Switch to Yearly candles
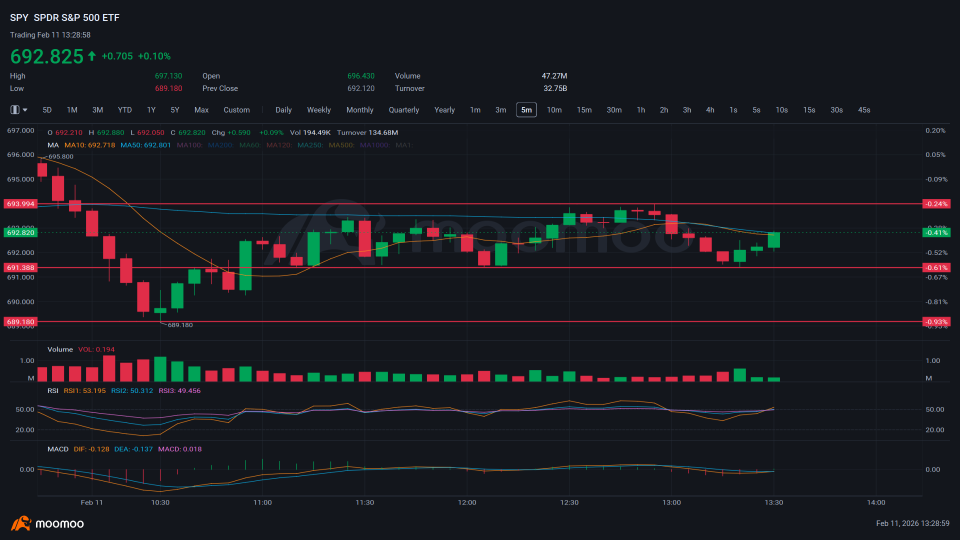 444,110
